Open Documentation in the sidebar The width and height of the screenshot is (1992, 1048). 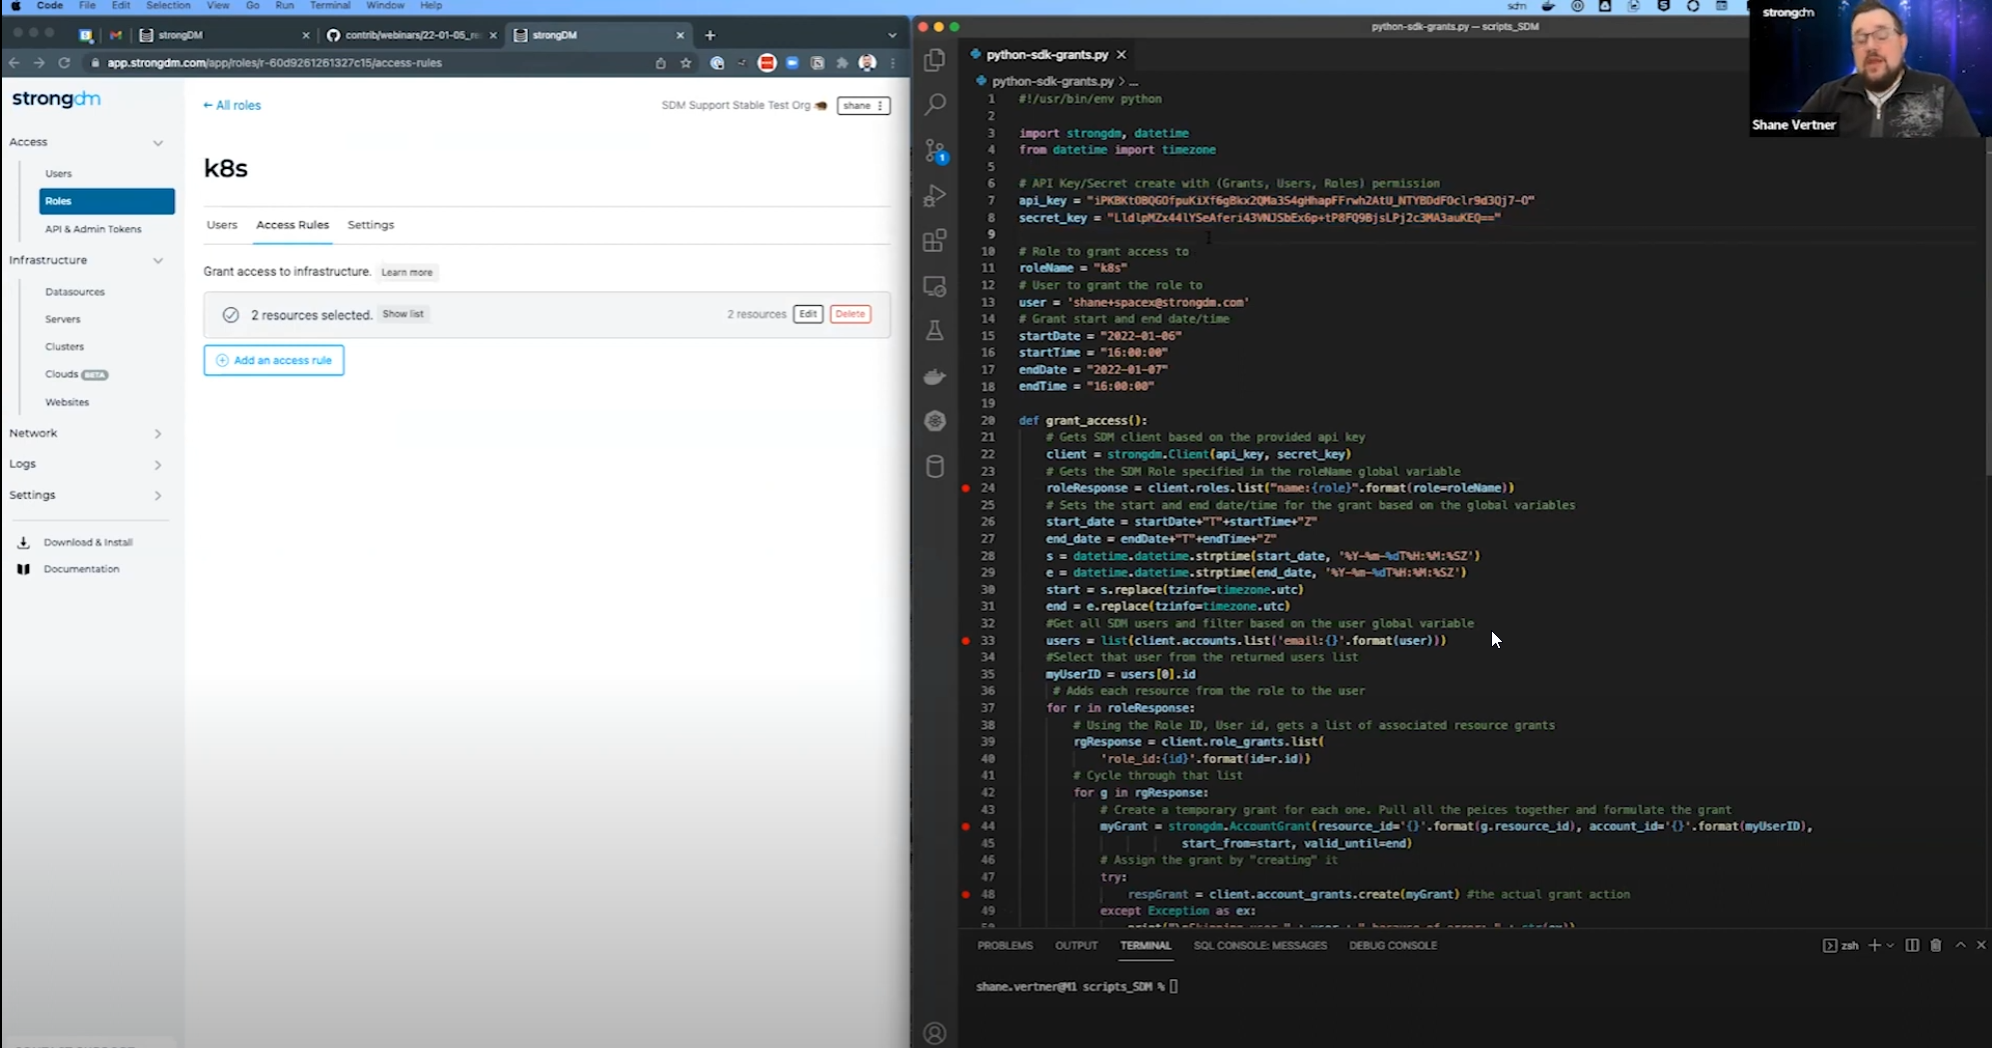click(81, 569)
